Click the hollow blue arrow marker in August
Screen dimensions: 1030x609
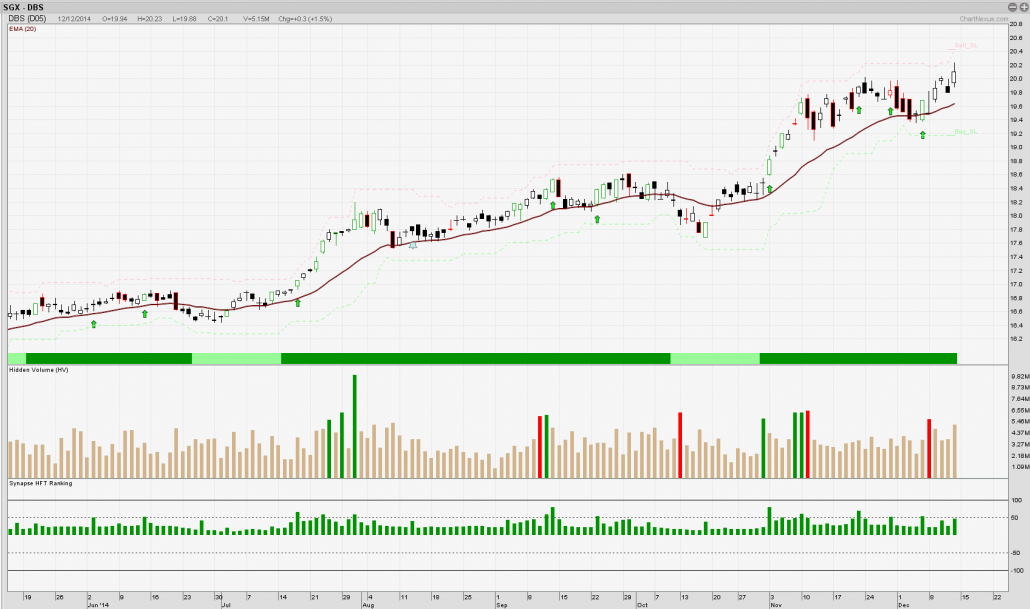coord(413,243)
